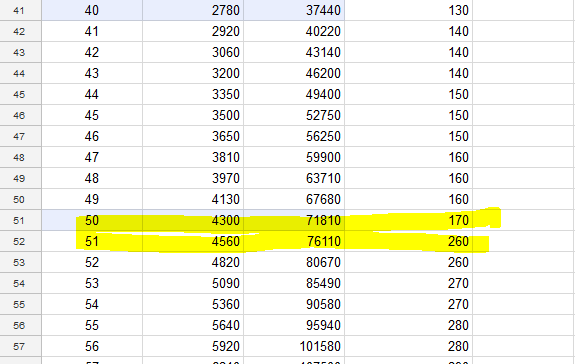The height and width of the screenshot is (364, 575).
Task: Click cell containing 80670
Action: [x=294, y=262]
